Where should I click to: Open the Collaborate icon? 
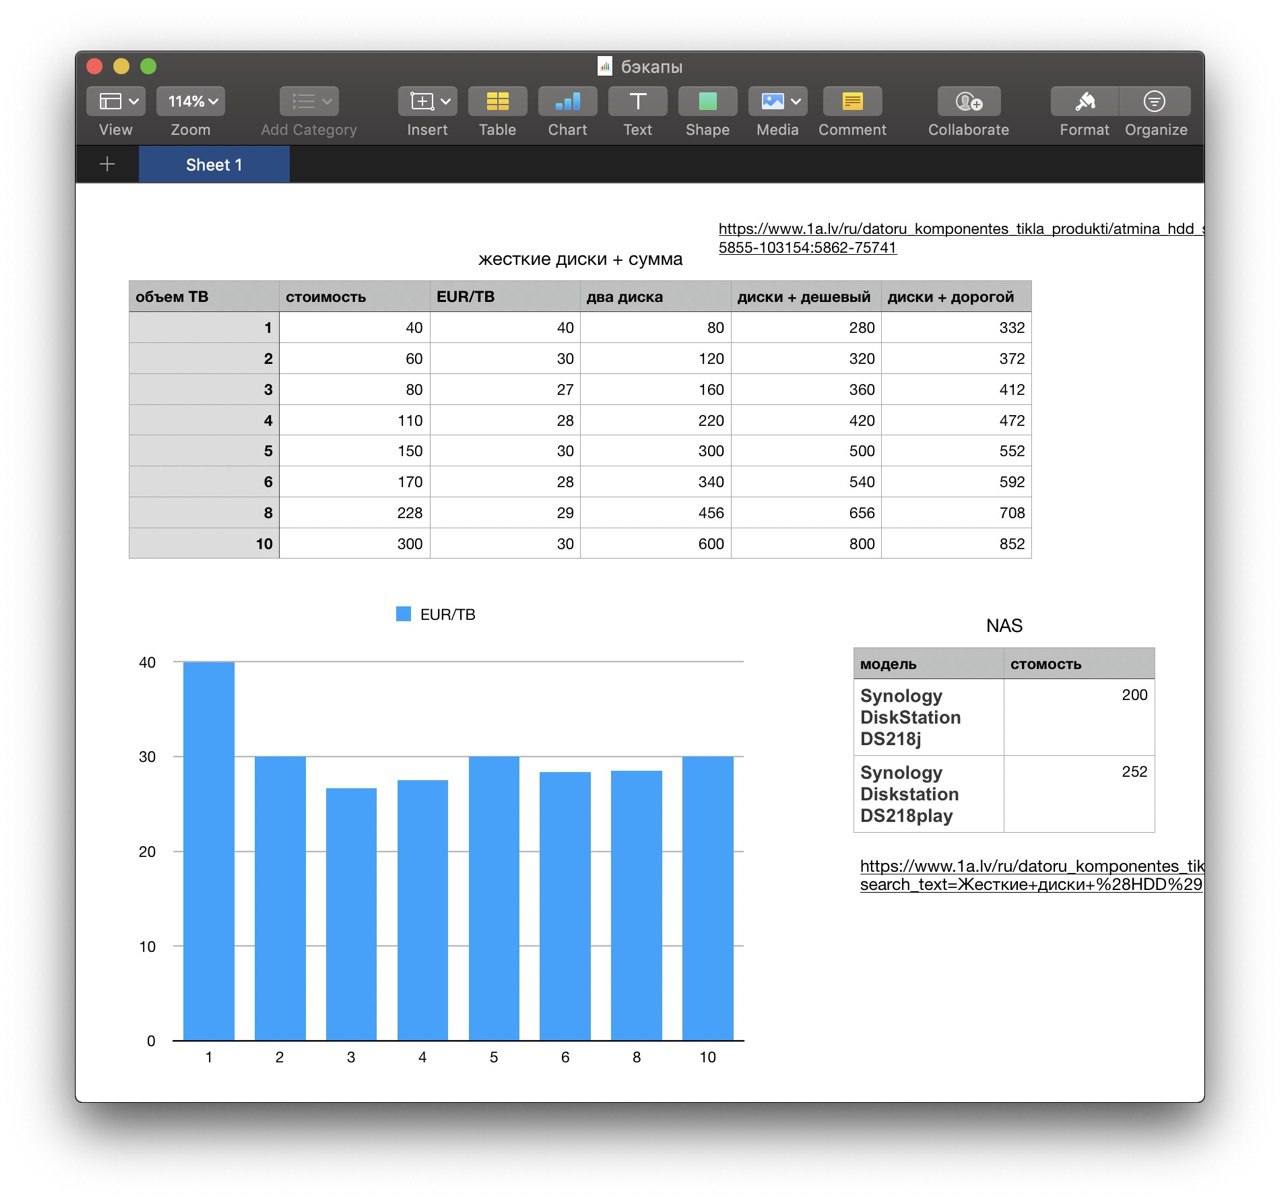point(968,101)
